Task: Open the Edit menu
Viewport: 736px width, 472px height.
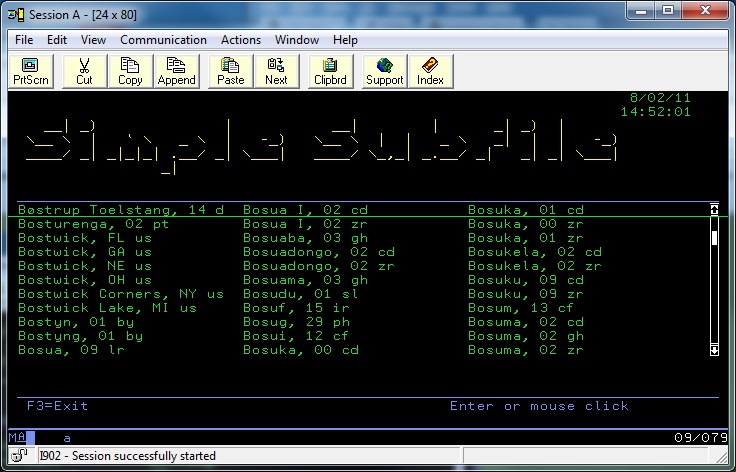Action: click(57, 40)
